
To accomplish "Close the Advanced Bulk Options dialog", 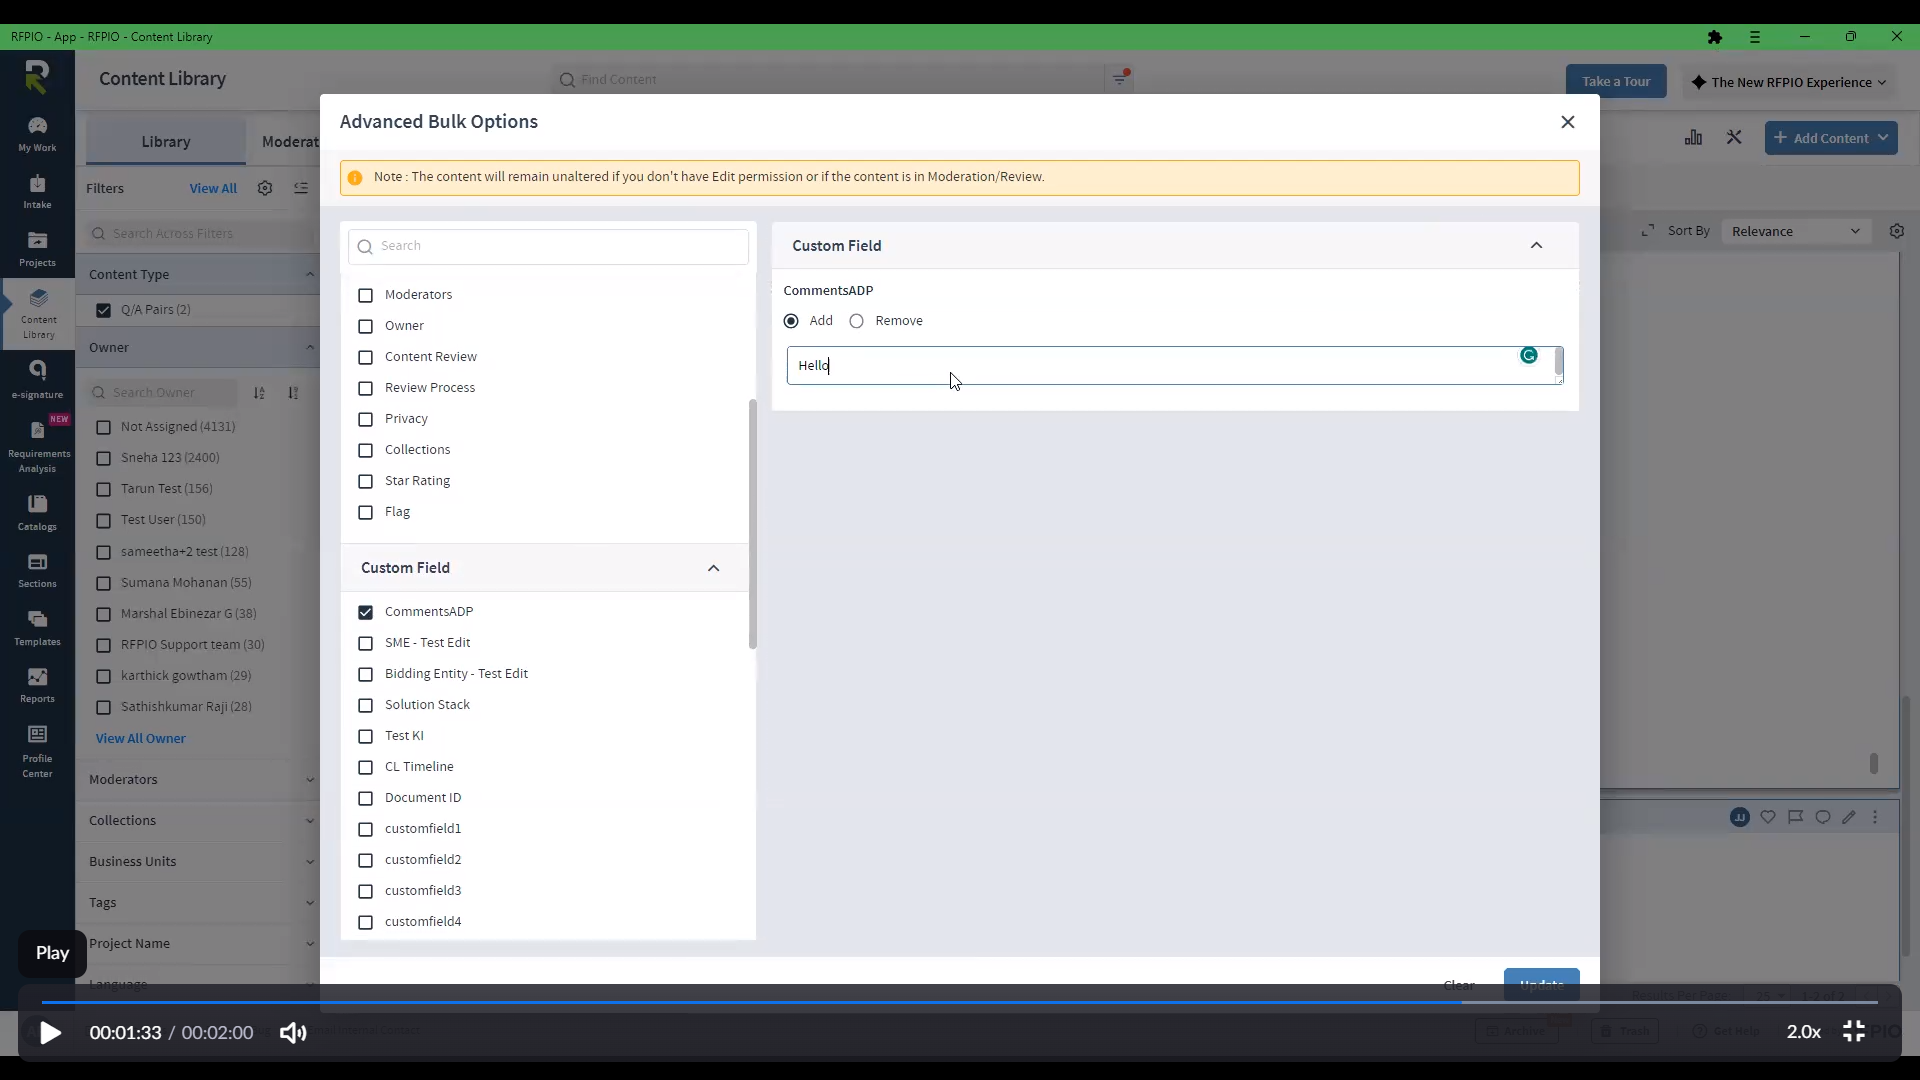I will click(x=1568, y=122).
